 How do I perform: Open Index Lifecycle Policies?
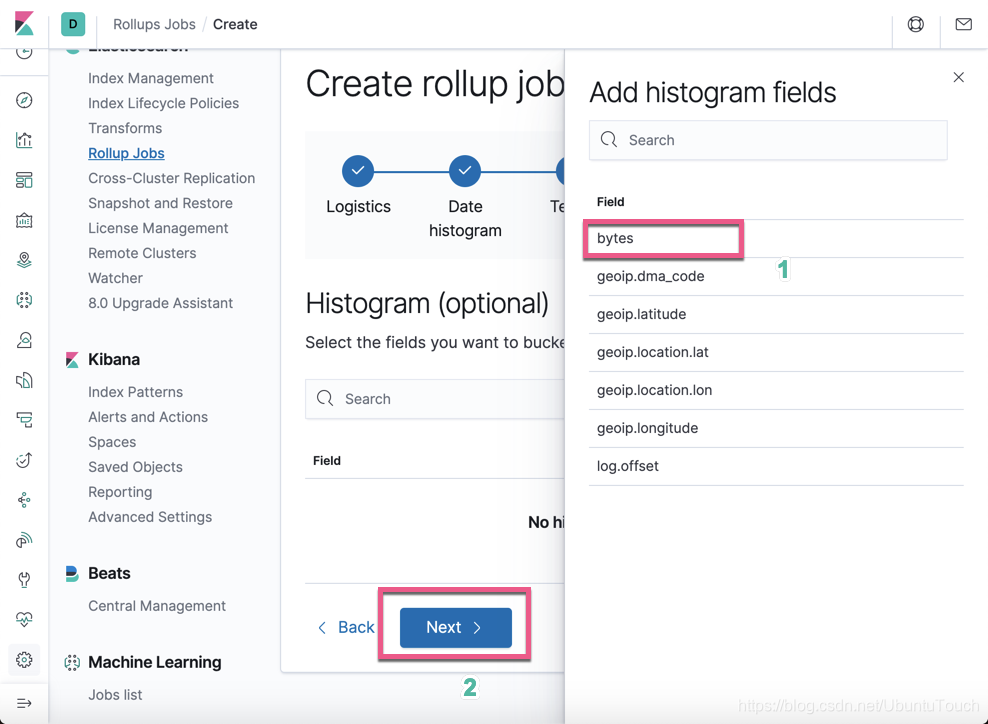pyautogui.click(x=163, y=103)
